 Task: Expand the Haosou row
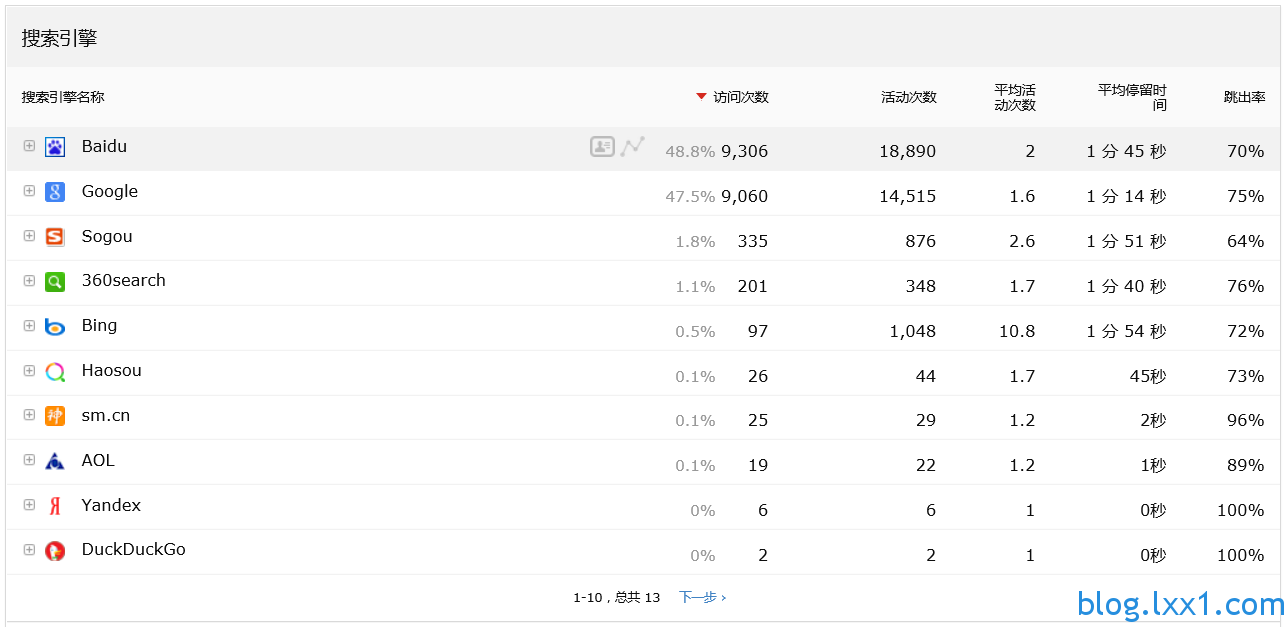(x=29, y=370)
